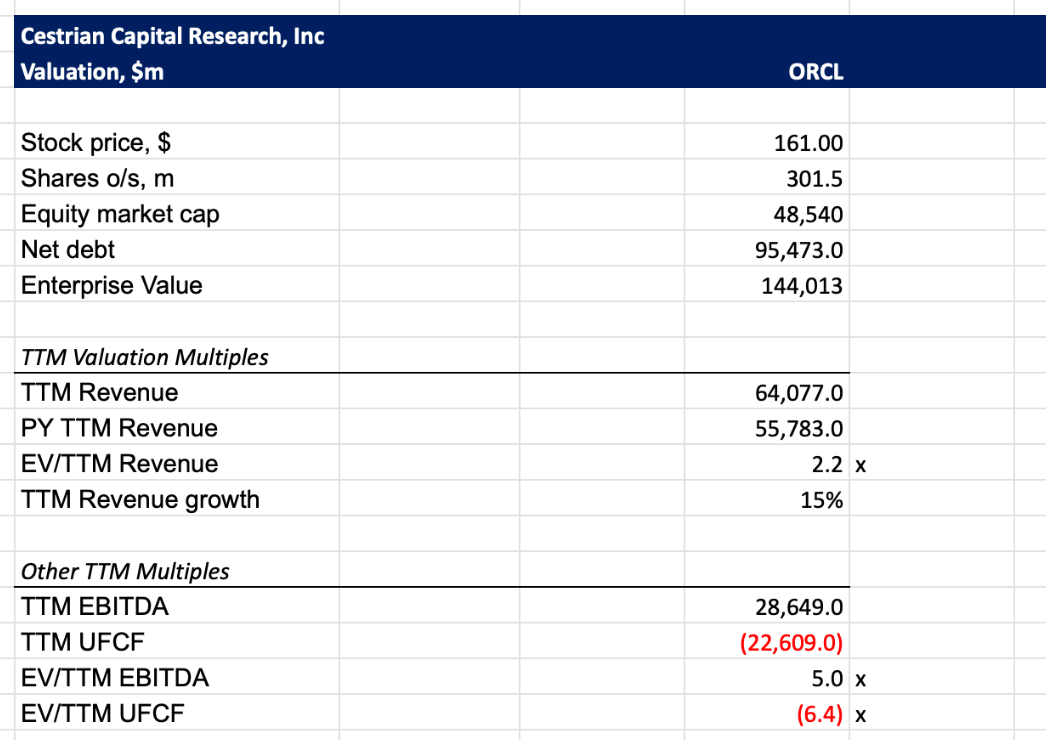Image resolution: width=1046 pixels, height=740 pixels.
Task: Select the Valuation, $m header cell
Action: coord(92,72)
